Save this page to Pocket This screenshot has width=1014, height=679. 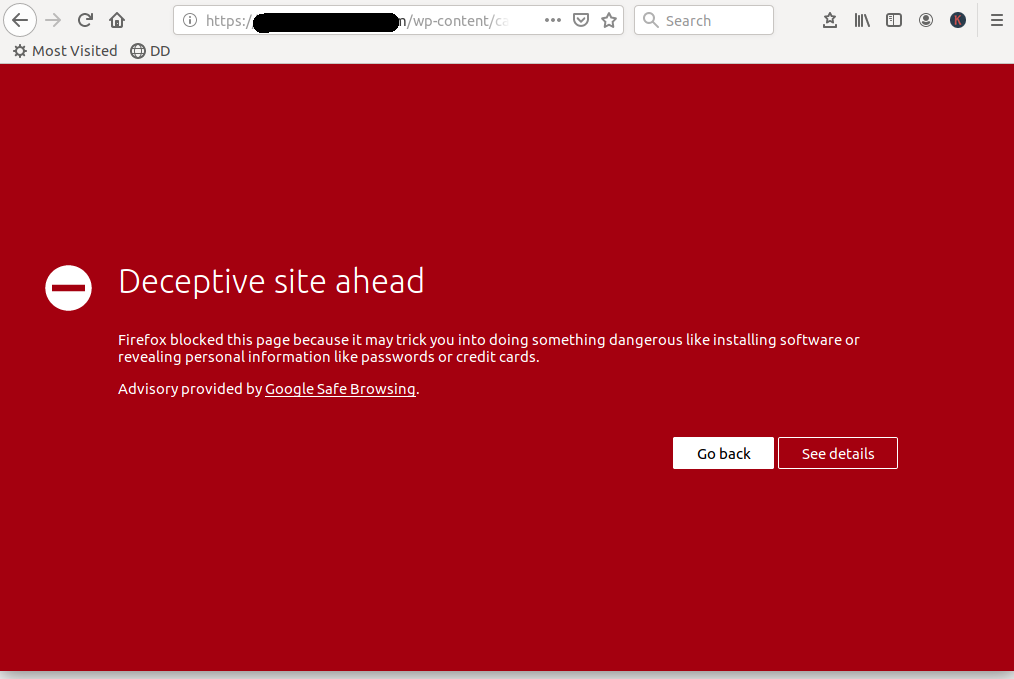(x=581, y=20)
